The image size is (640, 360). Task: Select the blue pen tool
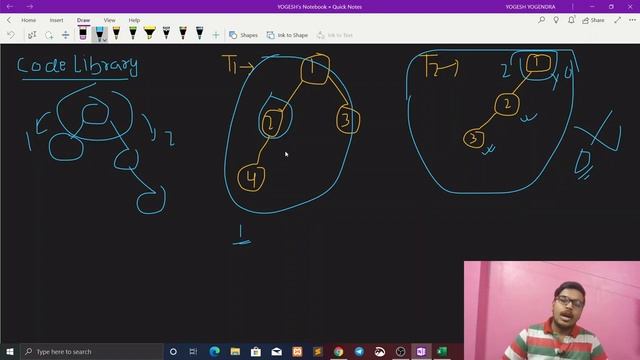point(100,34)
